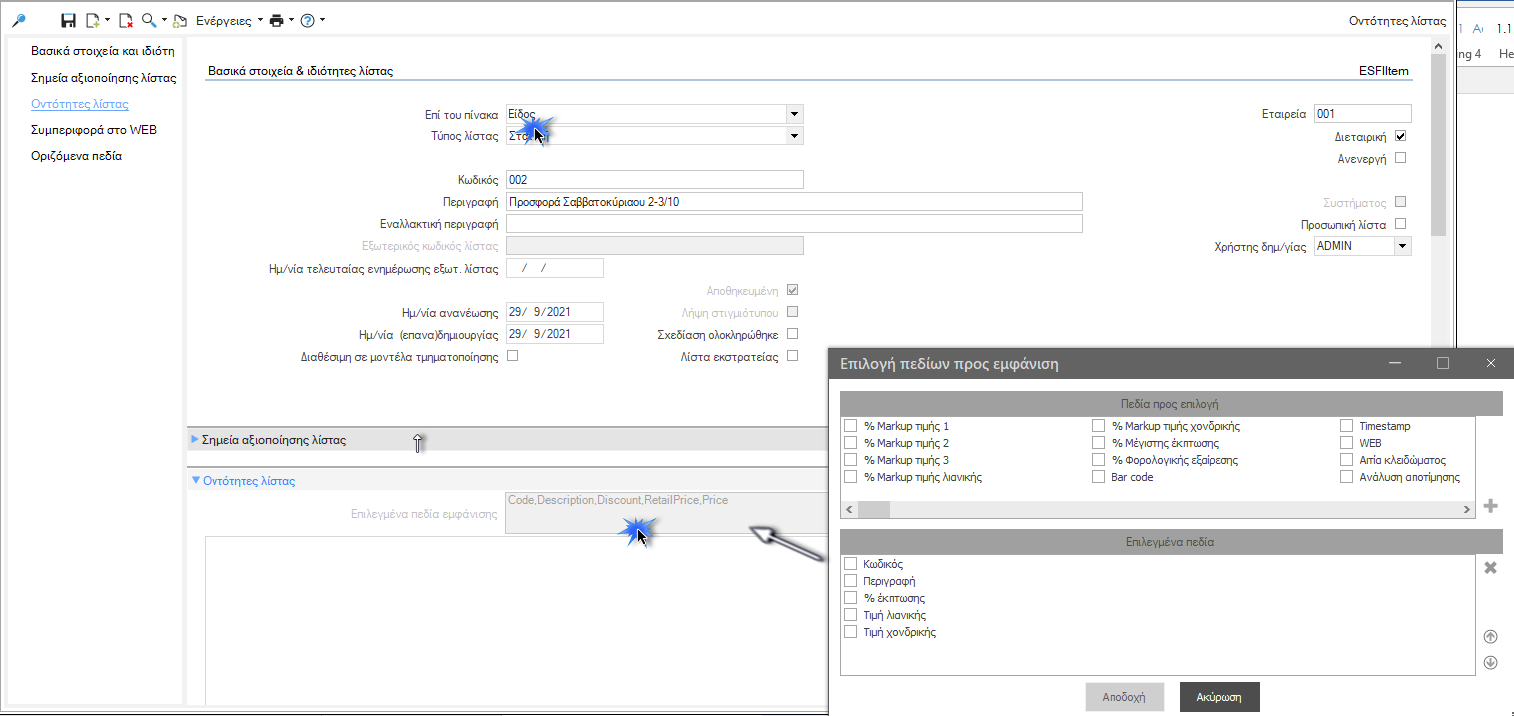Move selected field up with arrow icon
The width and height of the screenshot is (1514, 716).
click(1490, 637)
